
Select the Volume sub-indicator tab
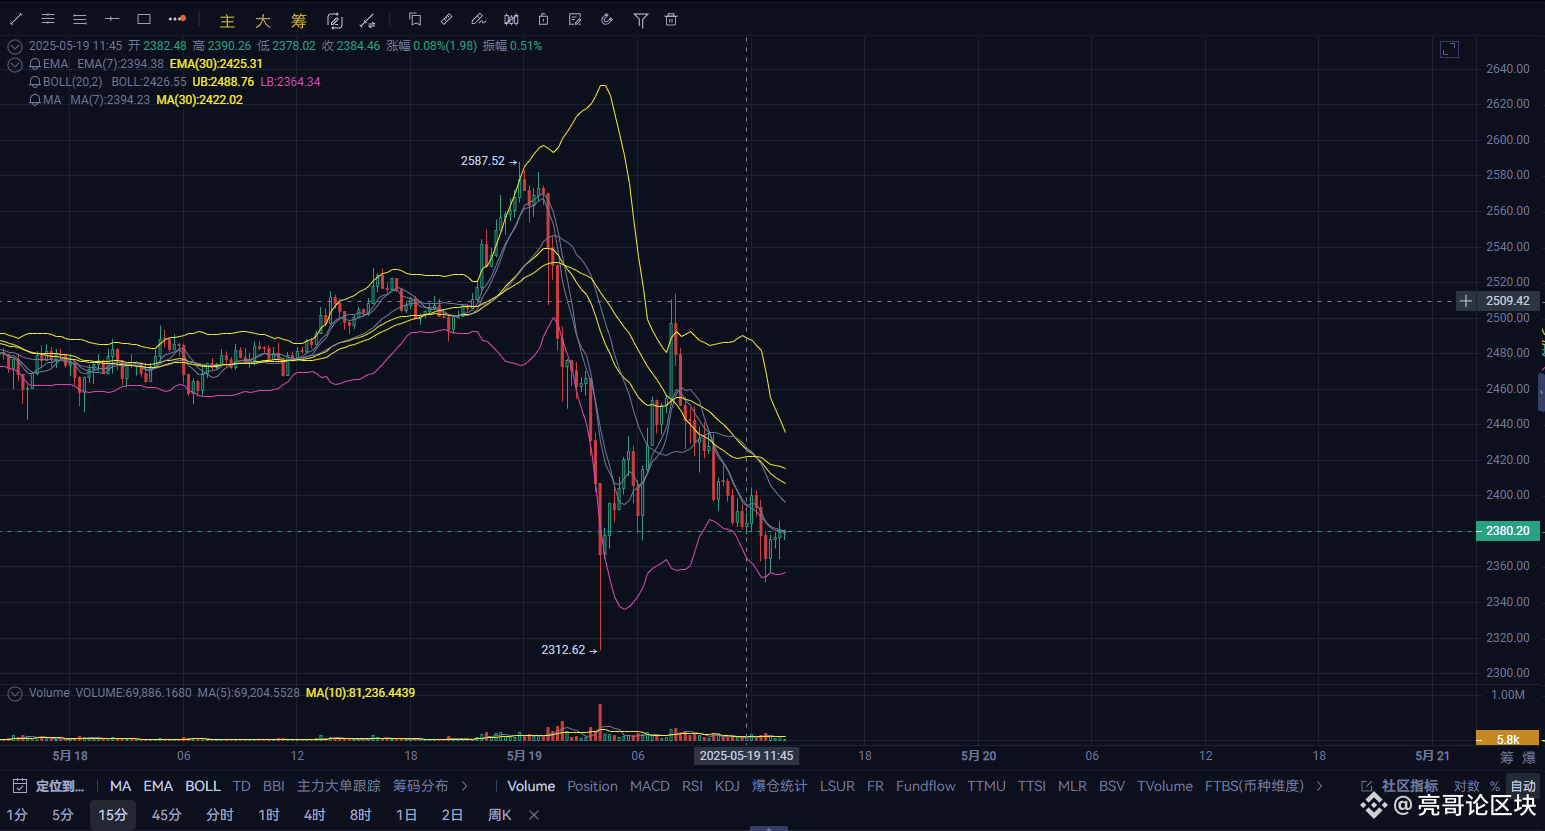pyautogui.click(x=531, y=786)
